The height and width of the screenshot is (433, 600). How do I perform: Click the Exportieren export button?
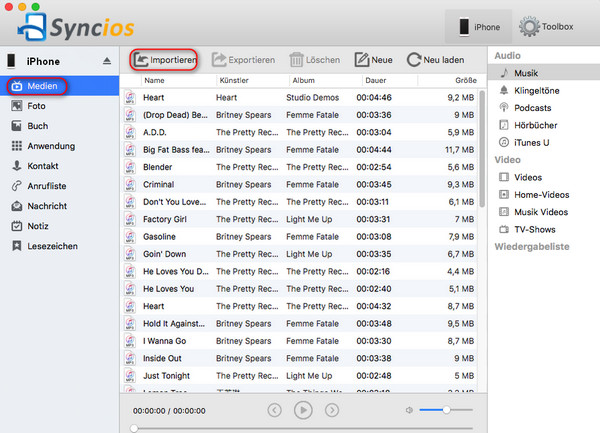(x=244, y=60)
